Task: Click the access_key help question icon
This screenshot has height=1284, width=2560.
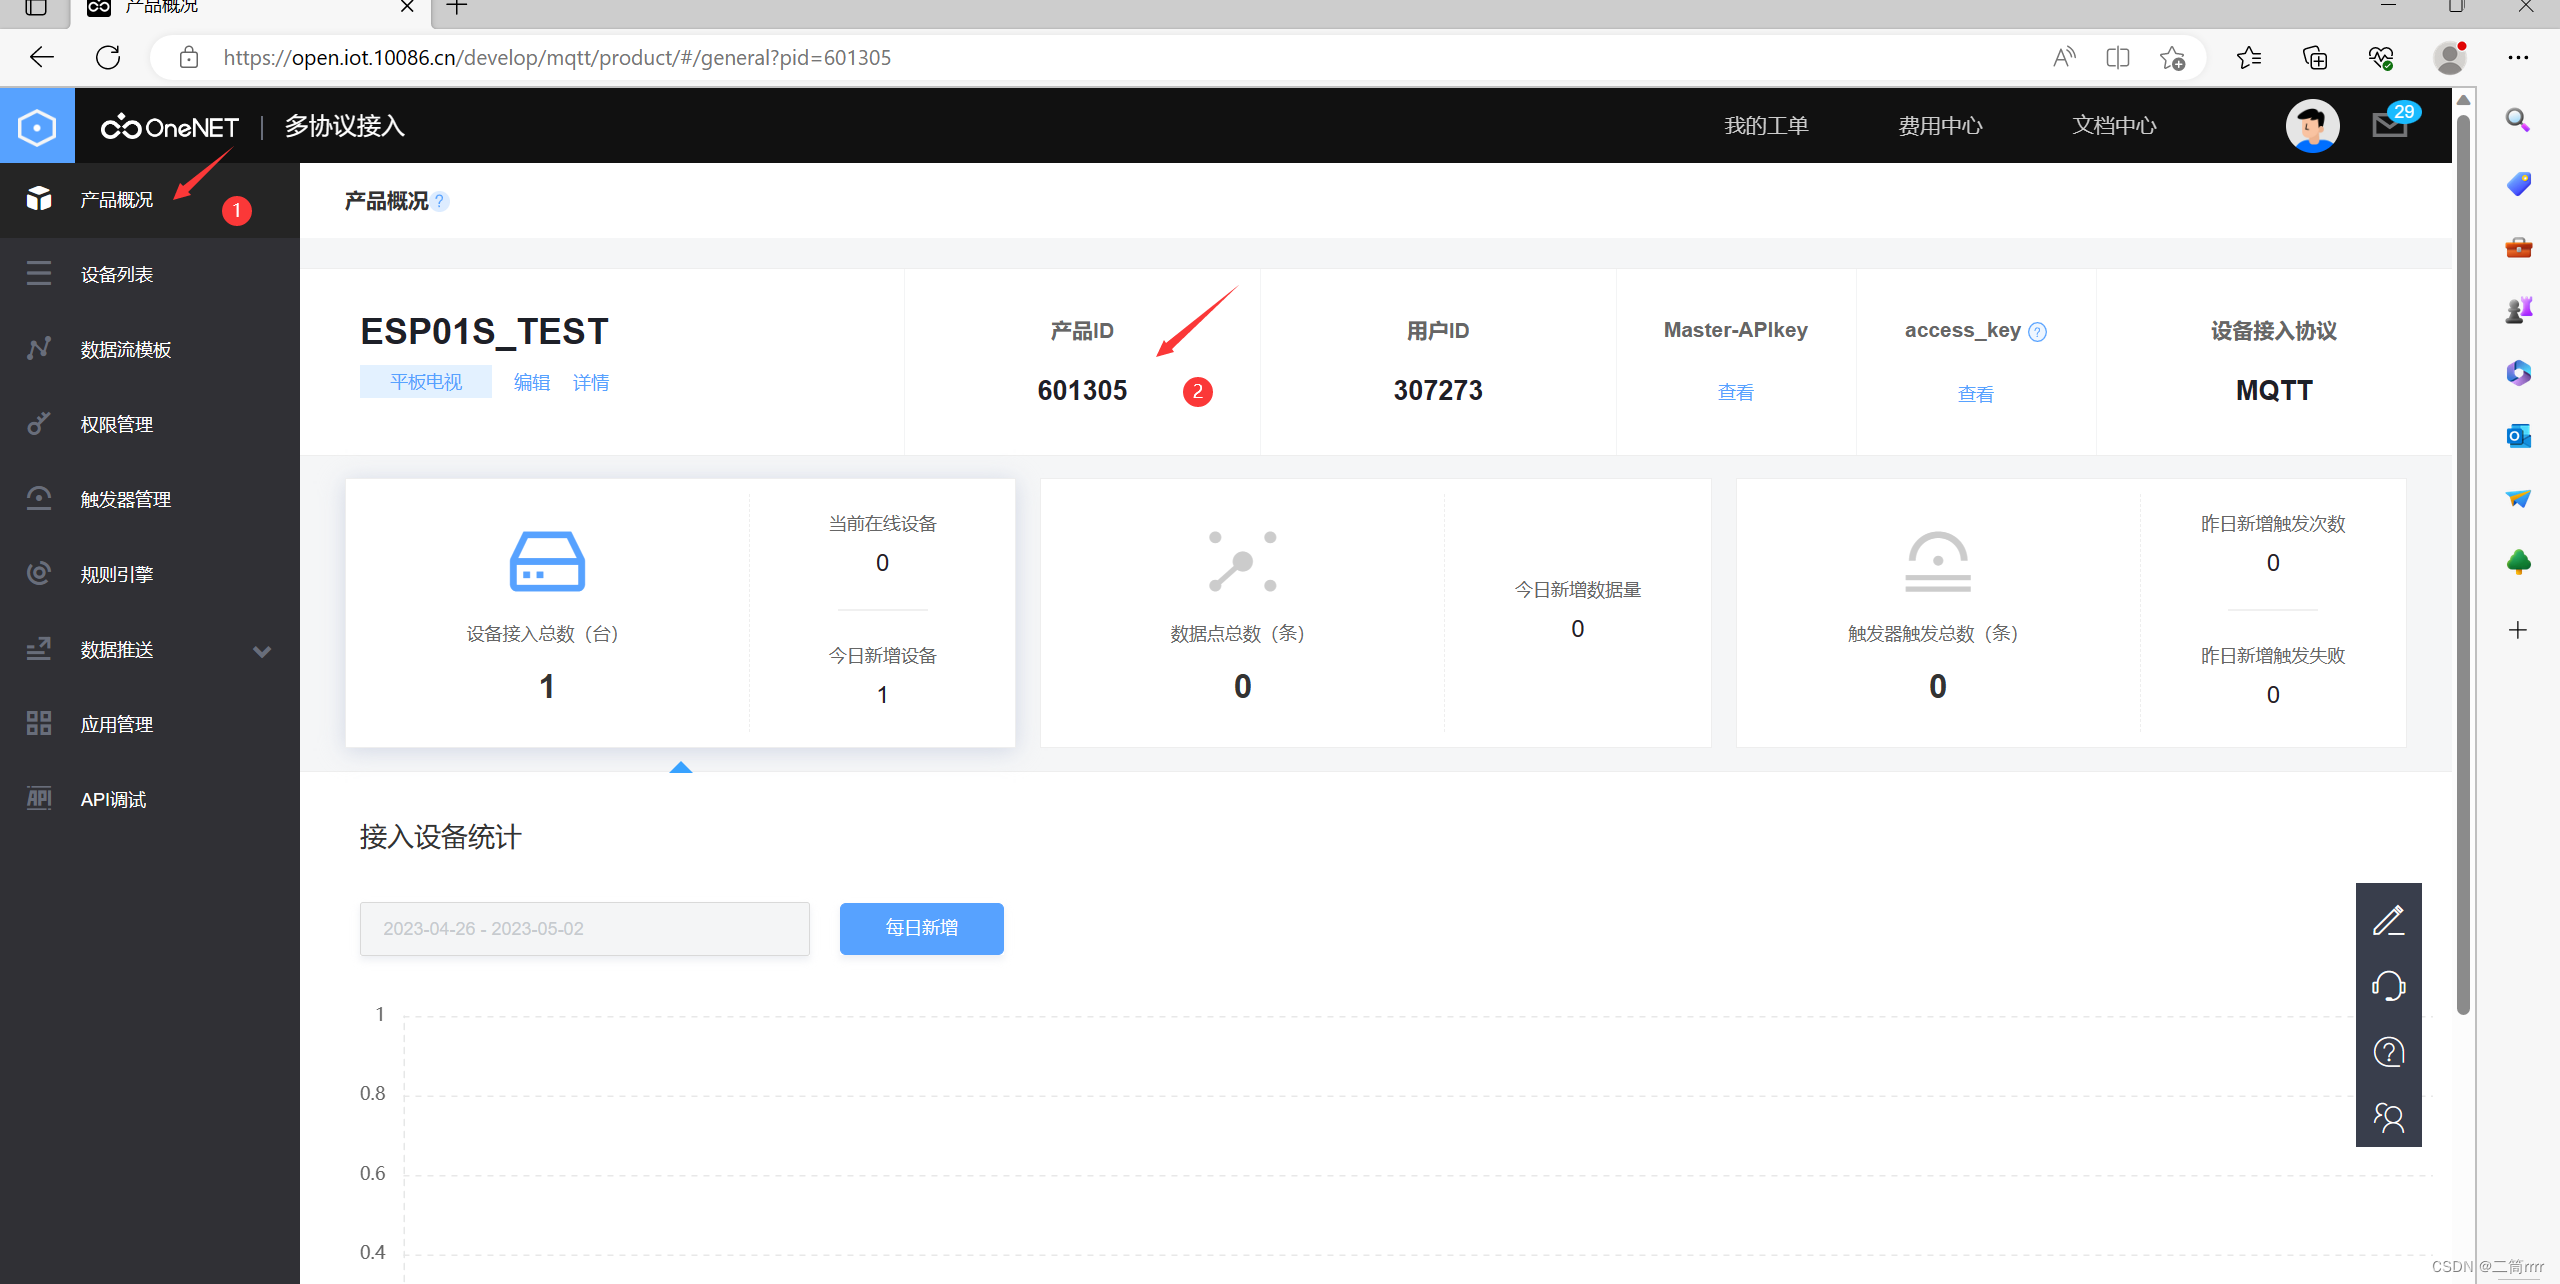Action: 2037,332
